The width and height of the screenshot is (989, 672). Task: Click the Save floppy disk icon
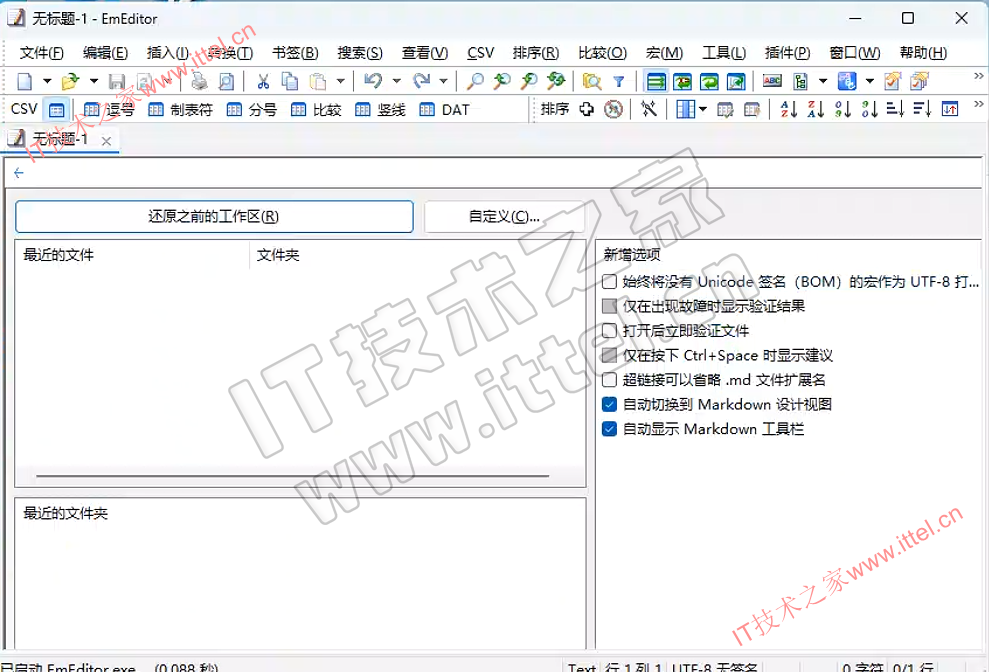[x=117, y=82]
